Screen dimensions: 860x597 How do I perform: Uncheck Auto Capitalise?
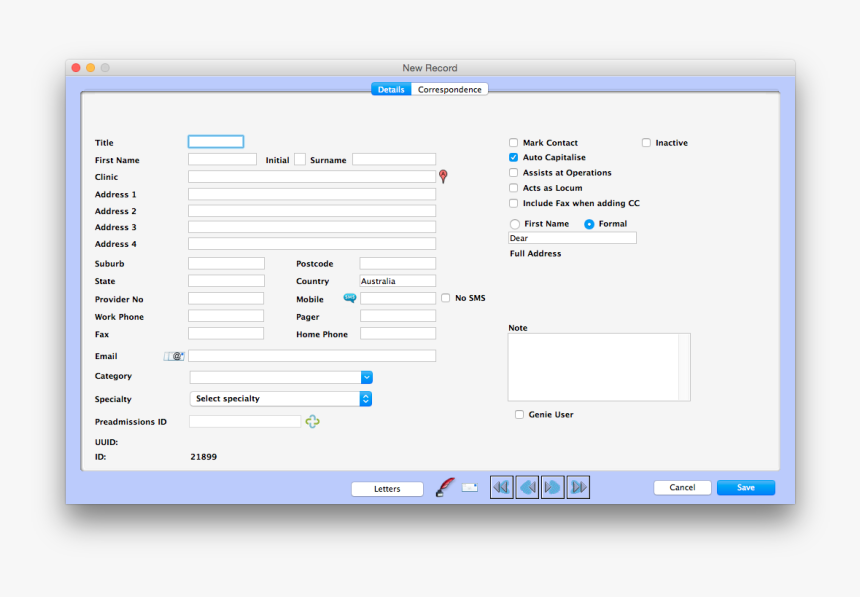[514, 158]
